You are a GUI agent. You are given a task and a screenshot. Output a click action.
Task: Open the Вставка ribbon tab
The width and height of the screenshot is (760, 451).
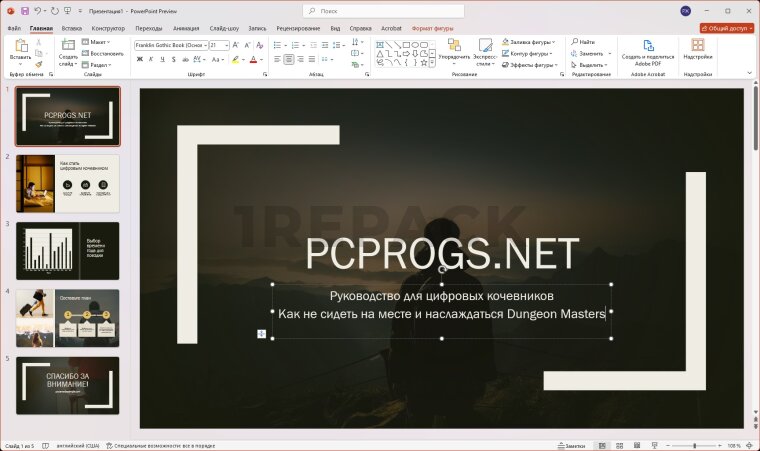(72, 29)
